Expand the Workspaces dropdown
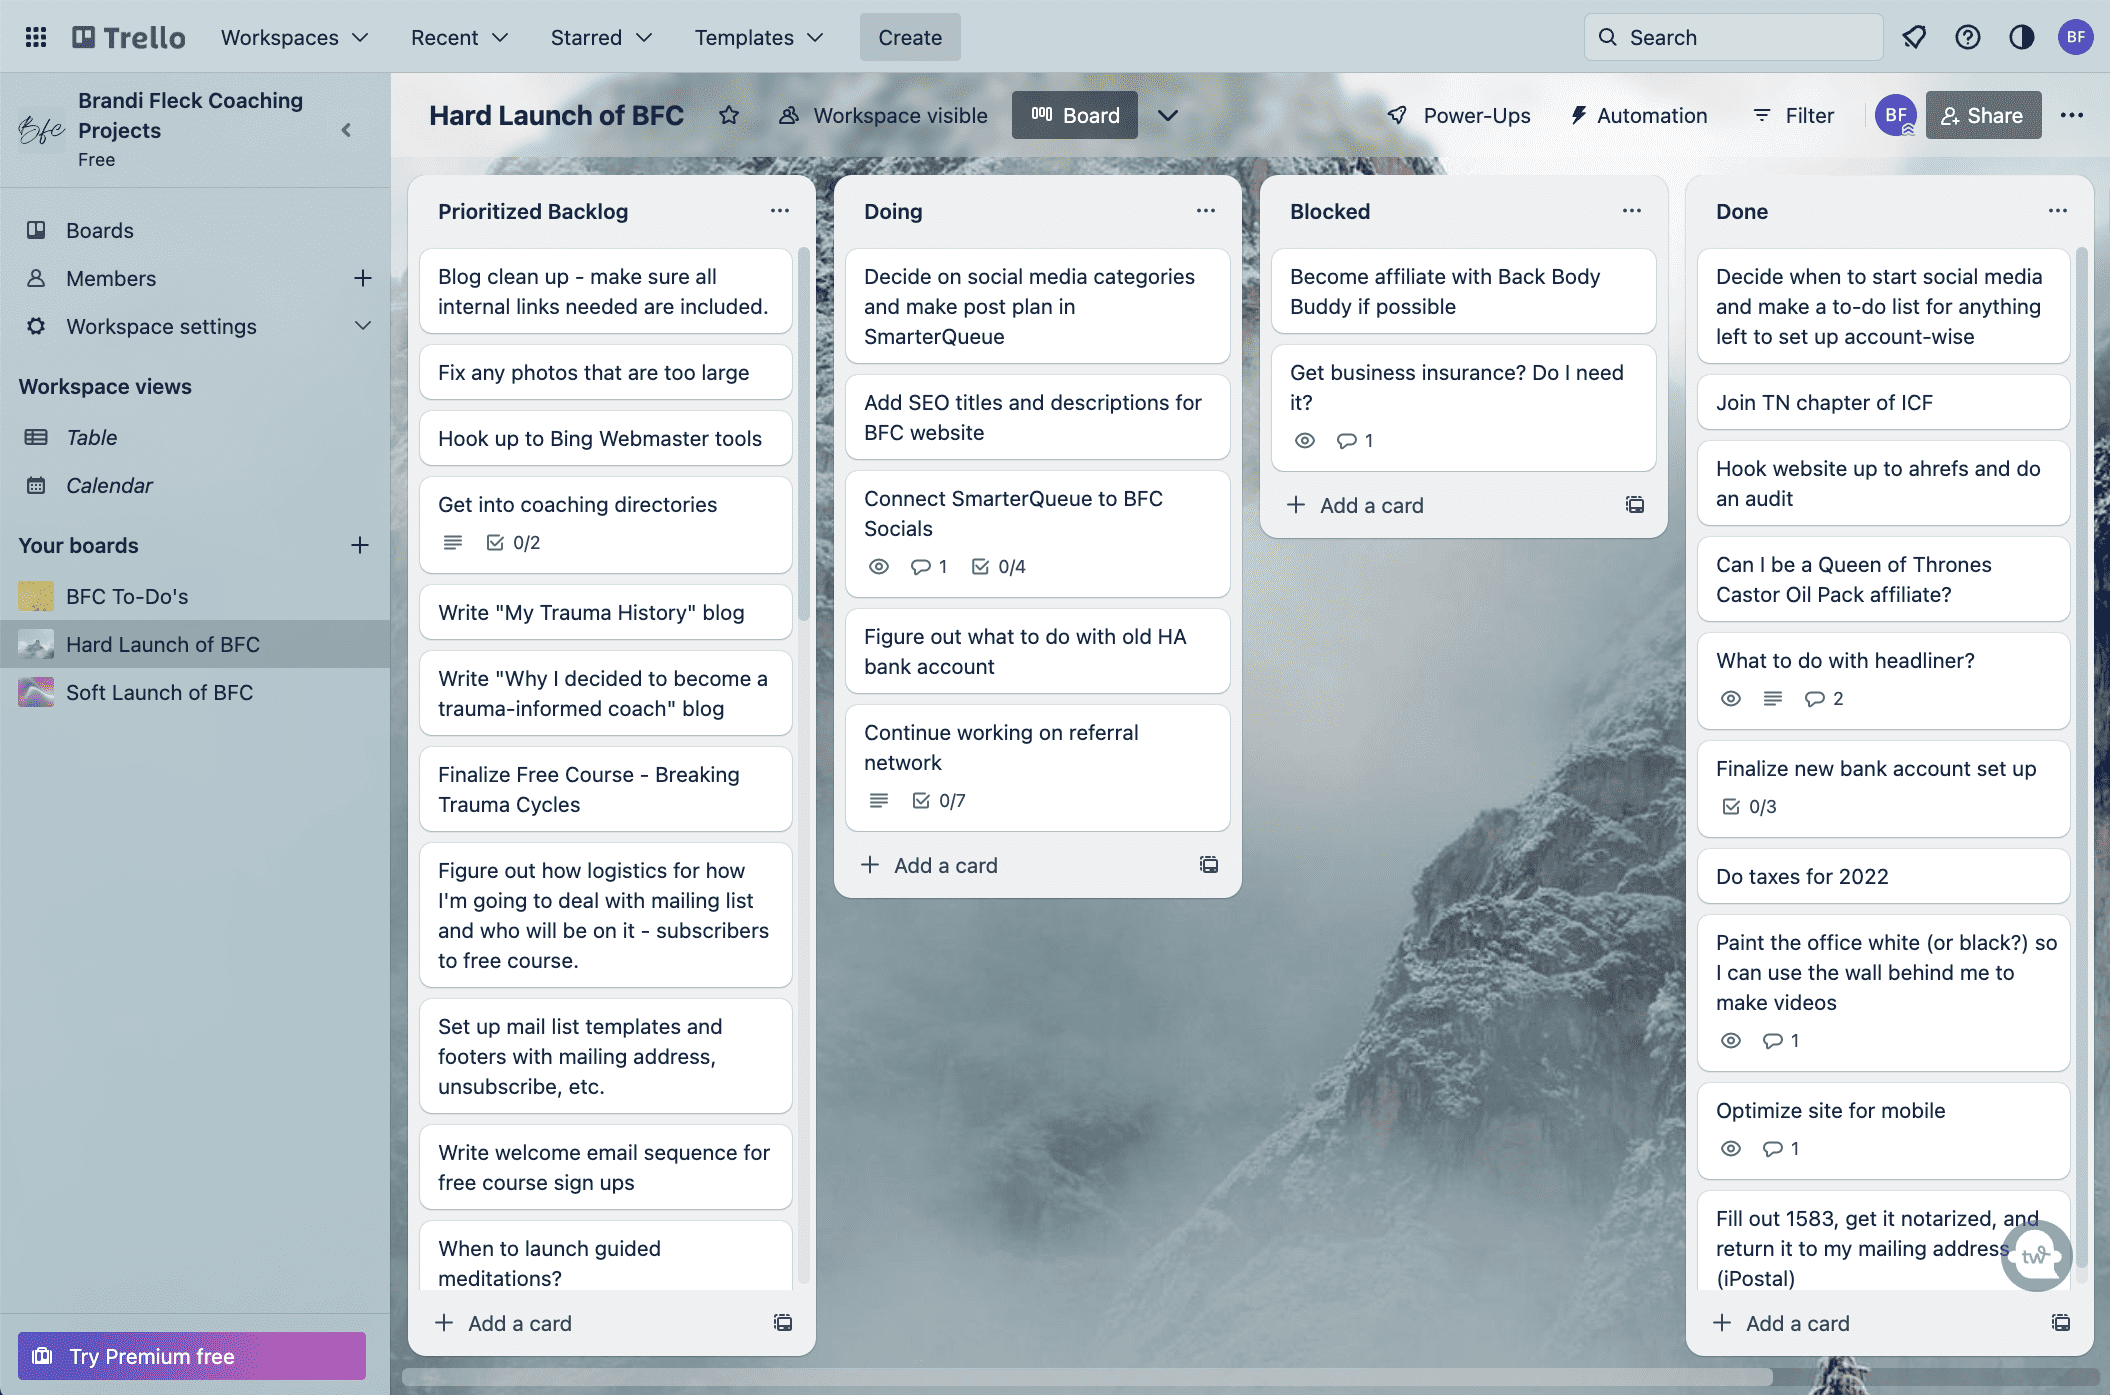2110x1395 pixels. (295, 37)
